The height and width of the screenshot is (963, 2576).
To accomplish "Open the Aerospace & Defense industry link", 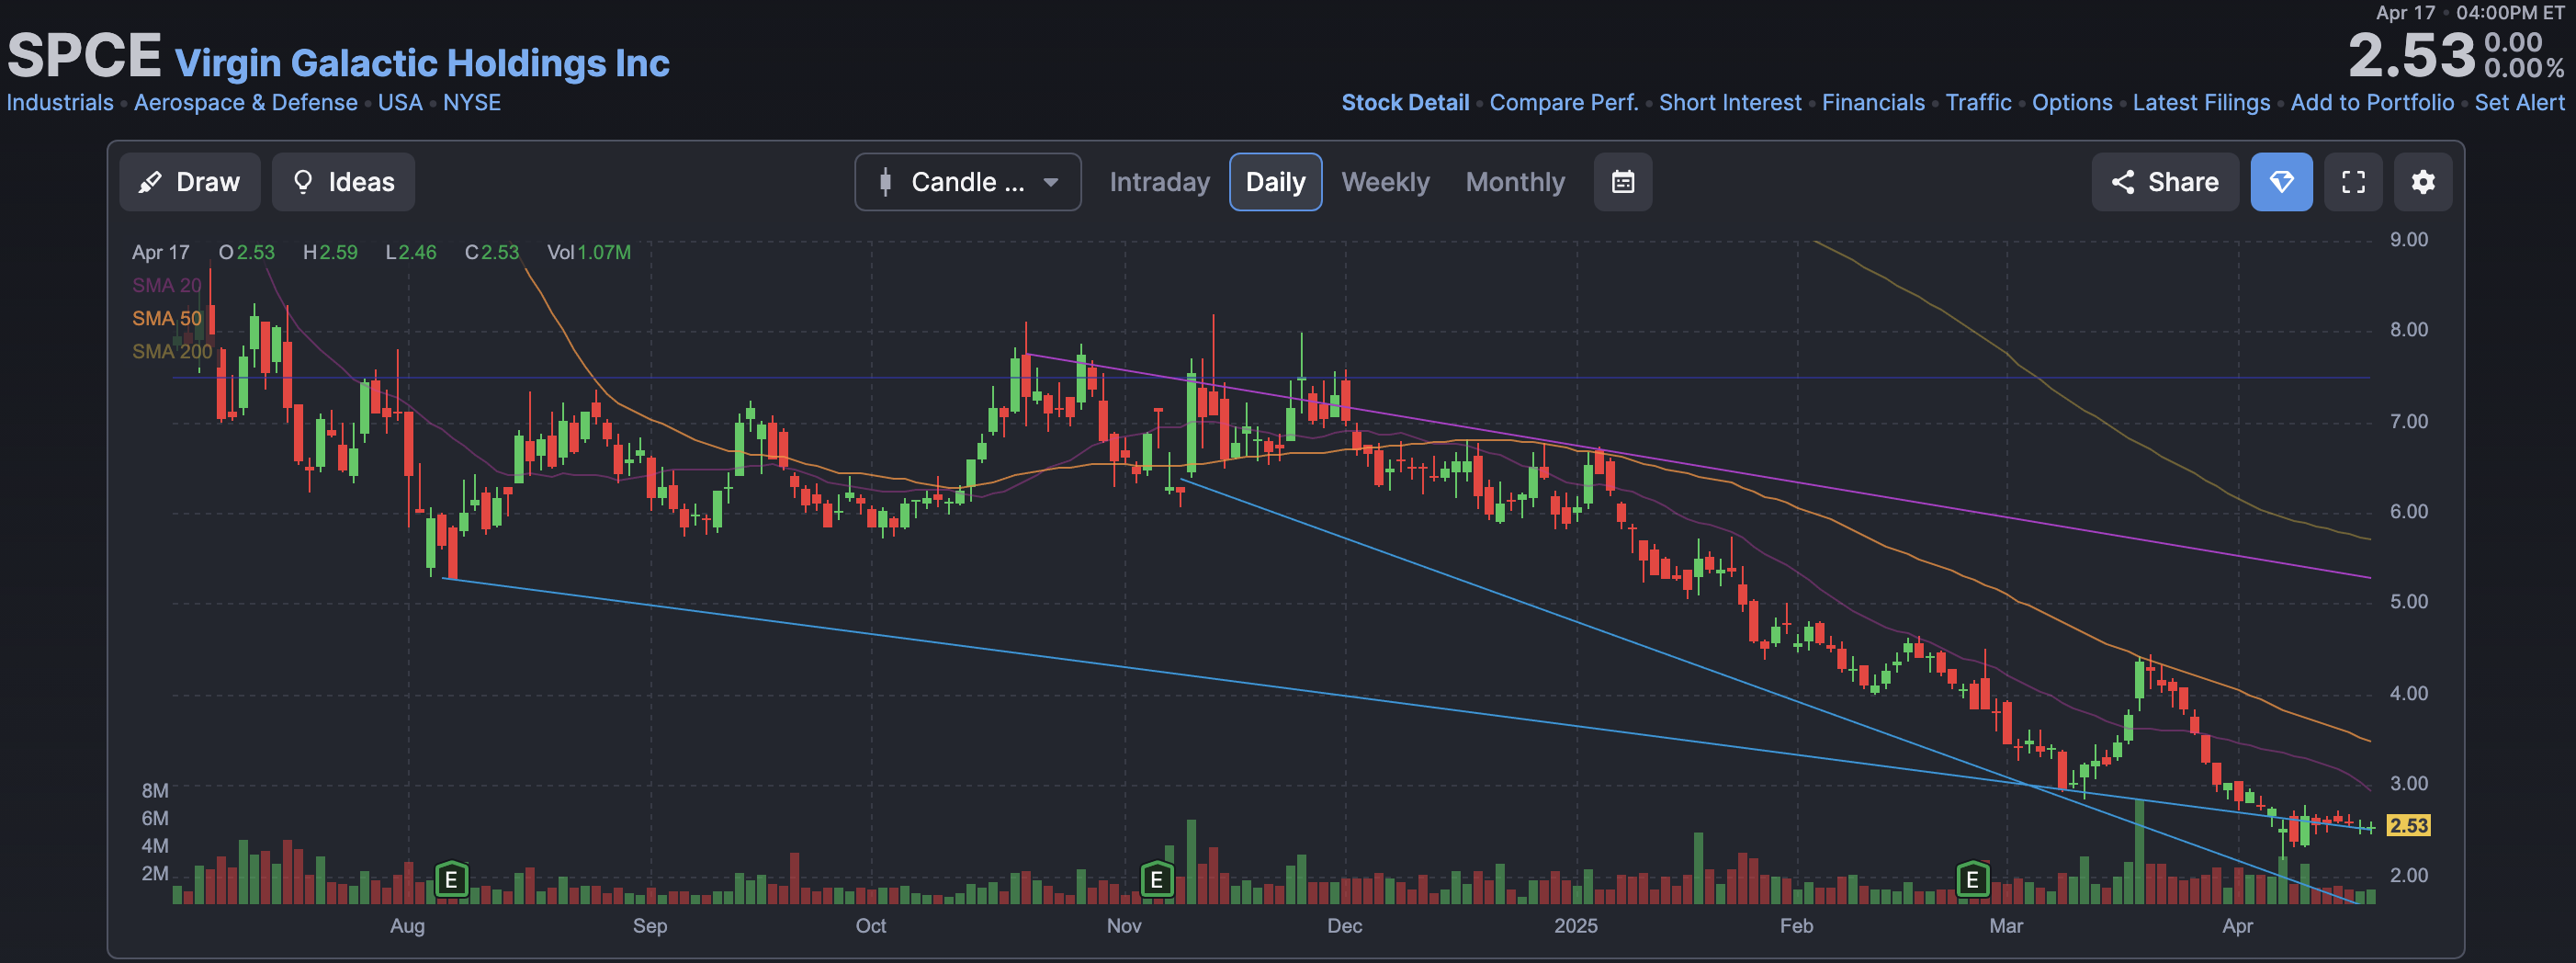I will (x=246, y=103).
